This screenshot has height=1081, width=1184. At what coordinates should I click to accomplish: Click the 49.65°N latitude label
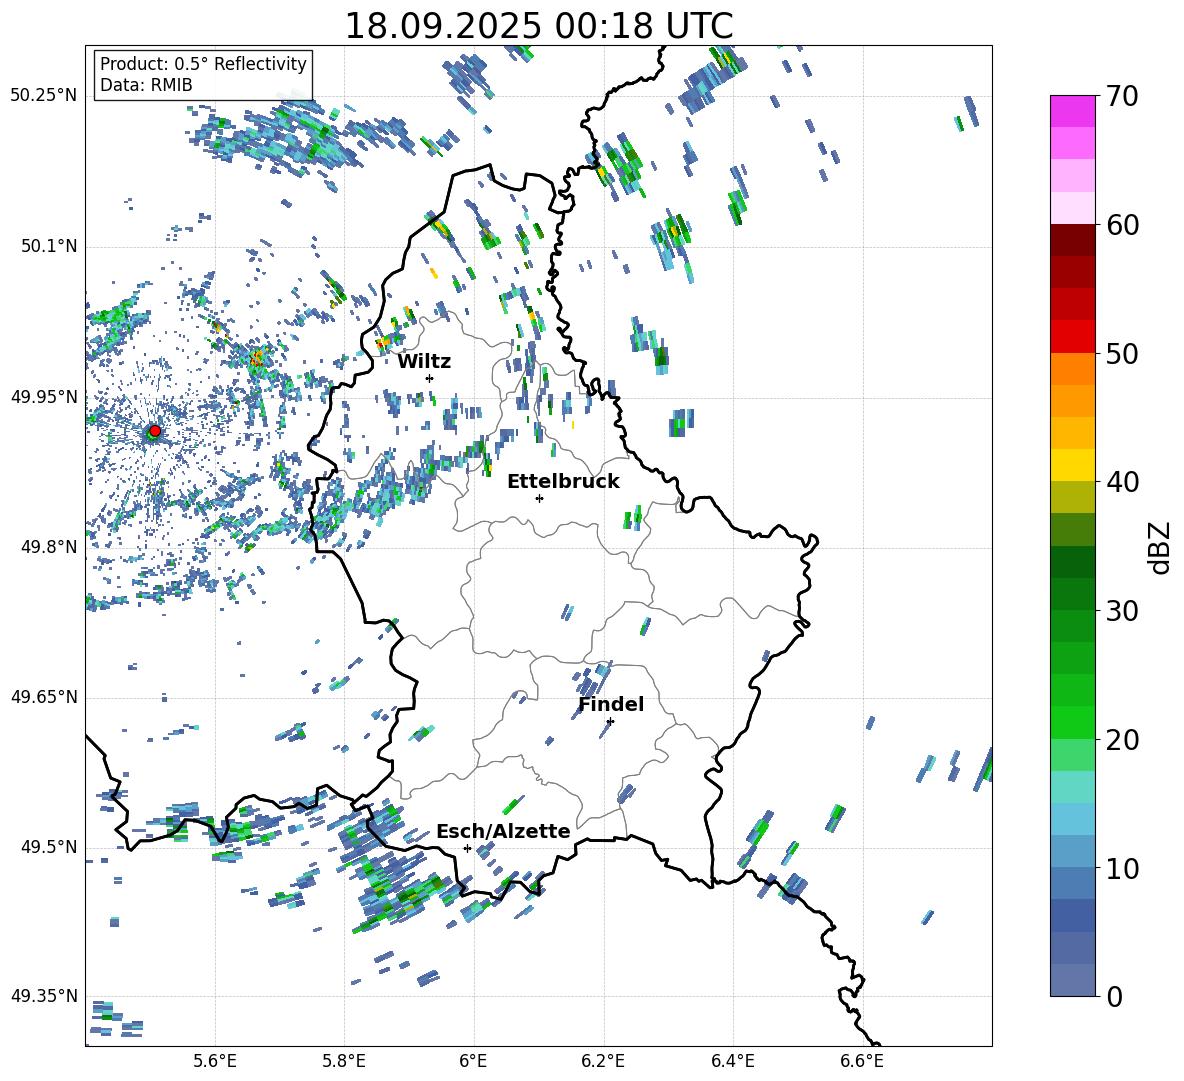tap(44, 697)
